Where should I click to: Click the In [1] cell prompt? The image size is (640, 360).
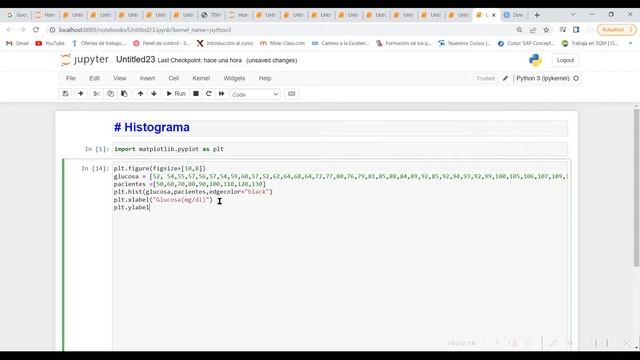[x=97, y=149]
